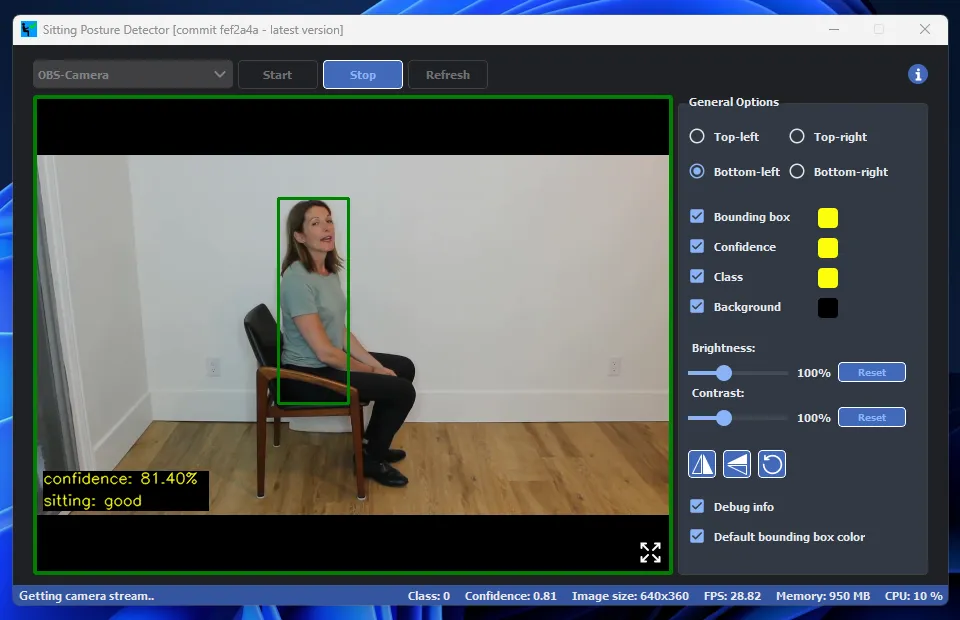This screenshot has height=620, width=960.
Task: Click the 'sitting: good' overlay text
Action: (92, 501)
